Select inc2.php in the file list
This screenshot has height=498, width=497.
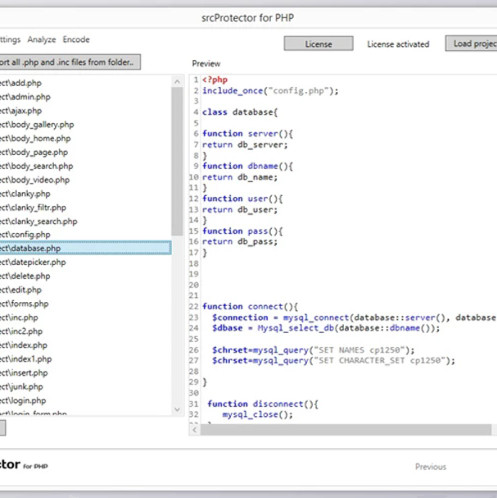point(86,331)
